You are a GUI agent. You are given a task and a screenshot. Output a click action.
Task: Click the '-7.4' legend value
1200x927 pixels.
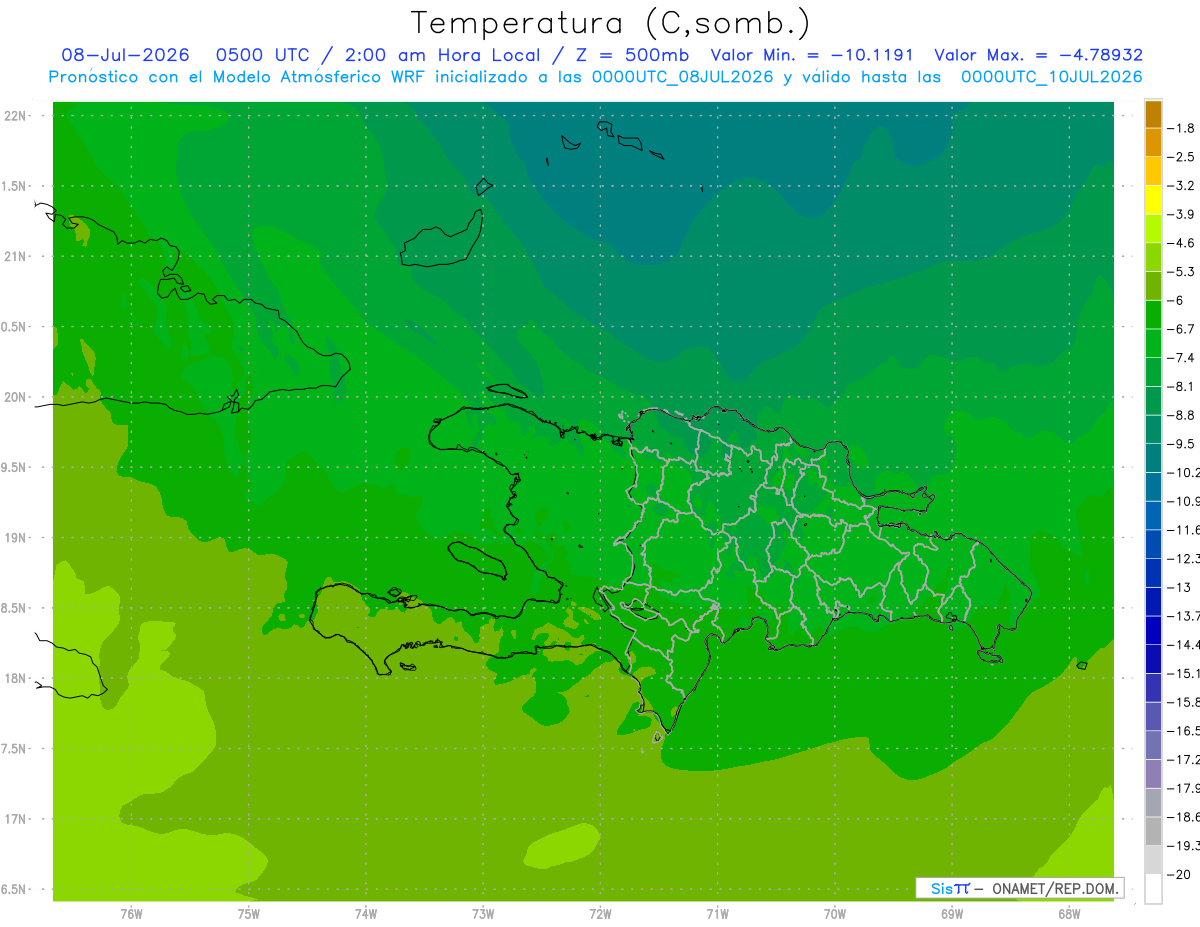(1183, 358)
